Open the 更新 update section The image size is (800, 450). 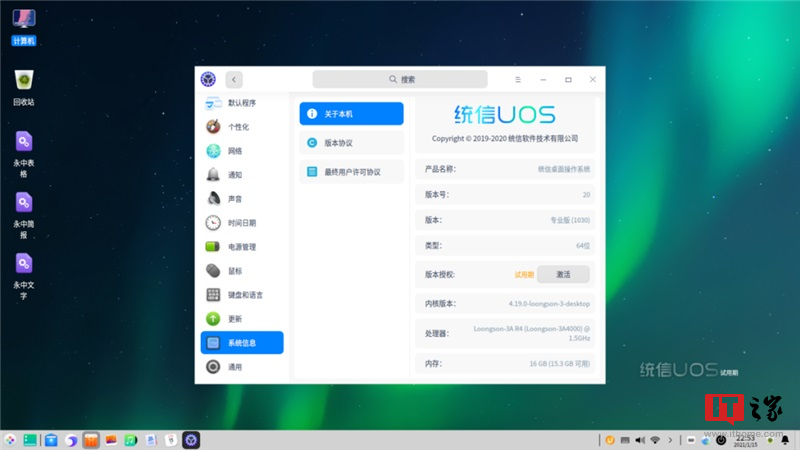(x=242, y=319)
